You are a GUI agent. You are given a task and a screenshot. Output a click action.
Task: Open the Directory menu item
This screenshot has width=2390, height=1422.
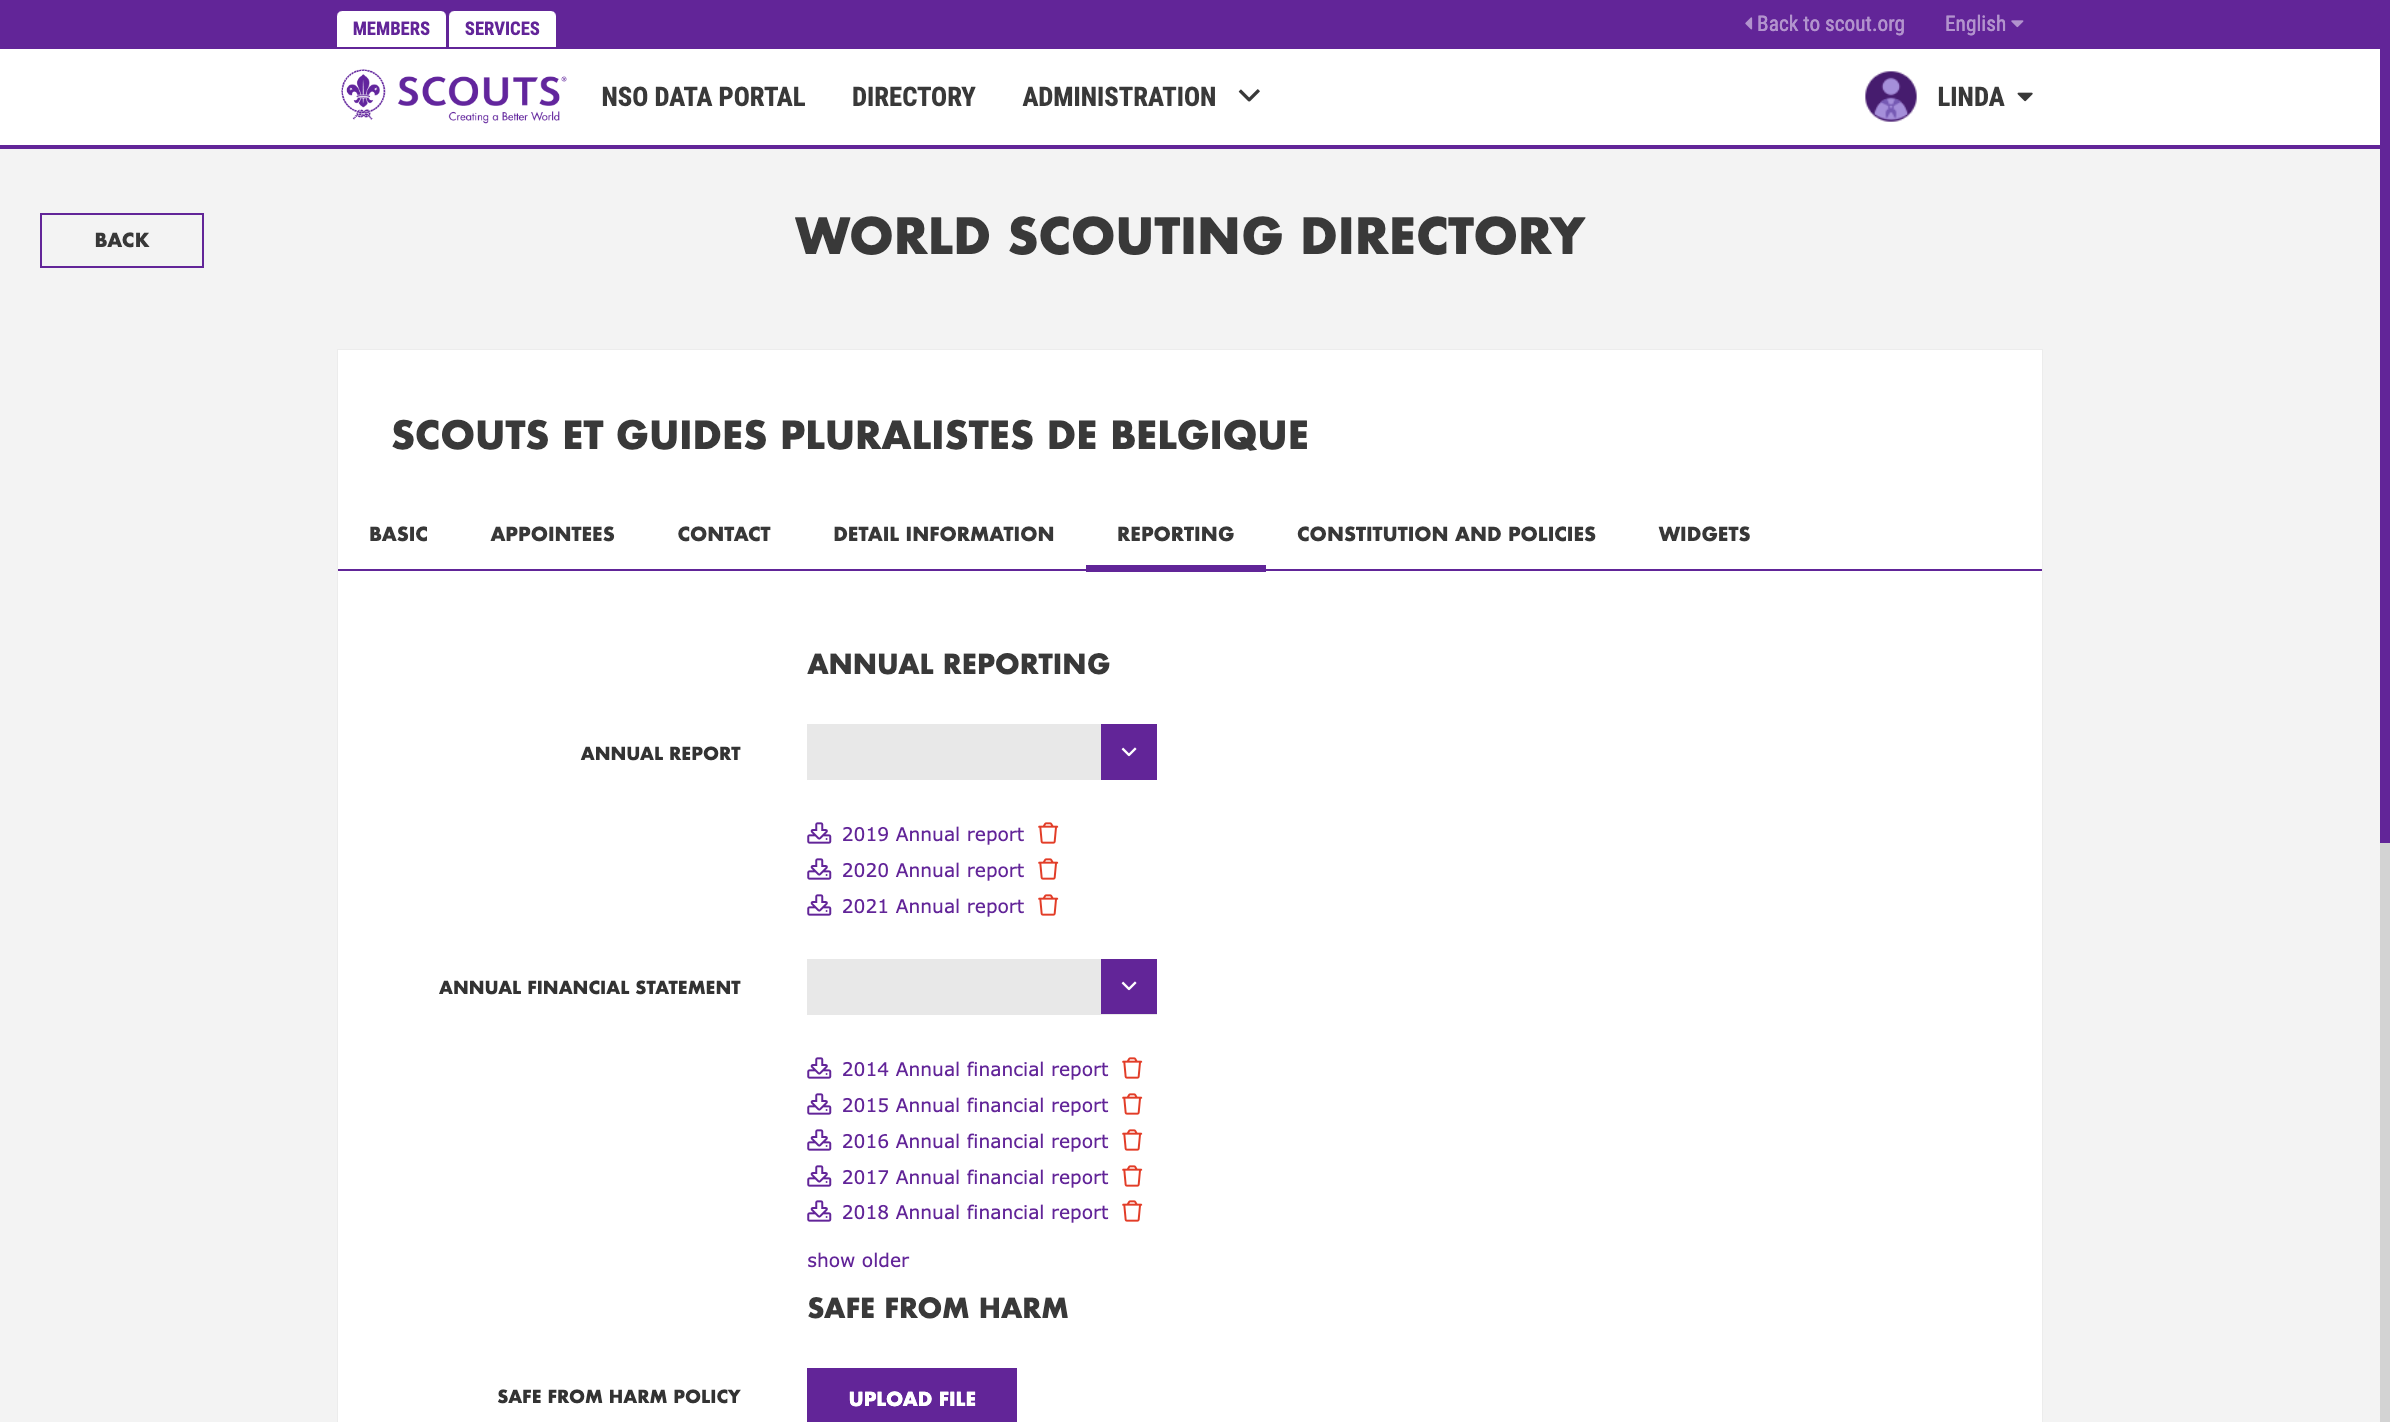coord(913,97)
